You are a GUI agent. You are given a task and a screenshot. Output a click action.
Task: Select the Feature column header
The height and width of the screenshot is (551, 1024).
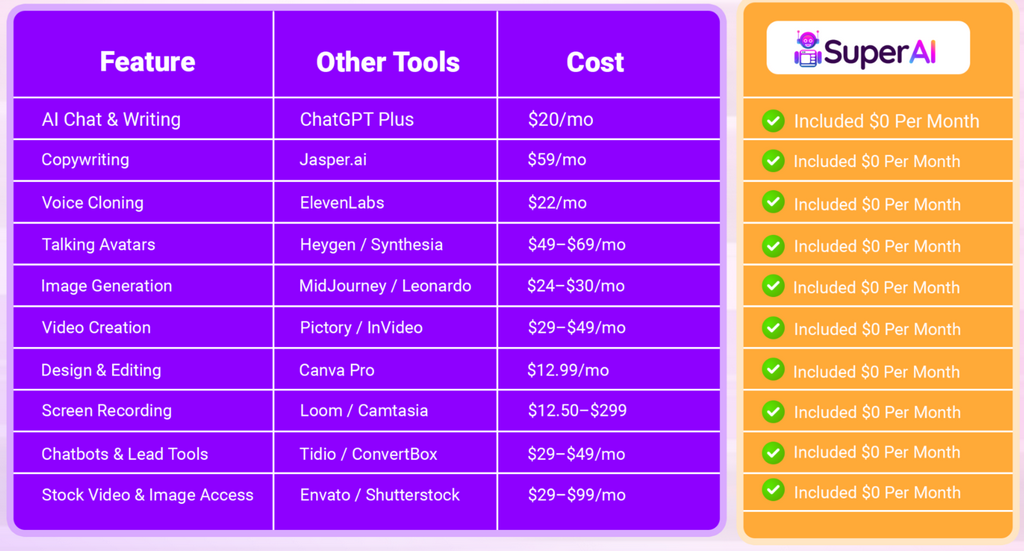pos(147,62)
